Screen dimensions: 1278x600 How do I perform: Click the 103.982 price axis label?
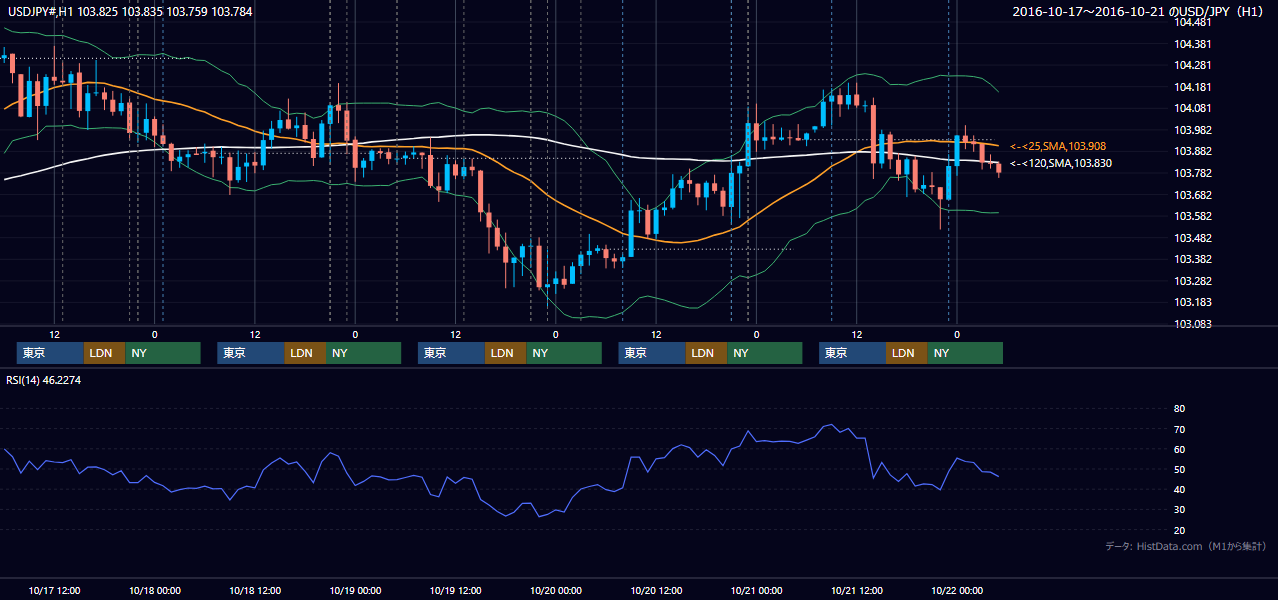coord(1192,130)
